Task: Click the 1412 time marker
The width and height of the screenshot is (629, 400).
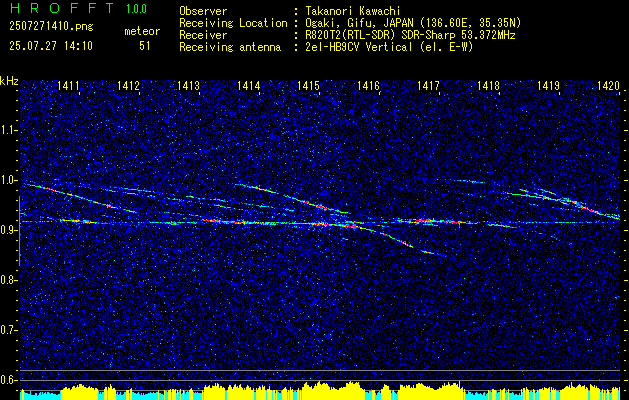Action: click(x=128, y=86)
